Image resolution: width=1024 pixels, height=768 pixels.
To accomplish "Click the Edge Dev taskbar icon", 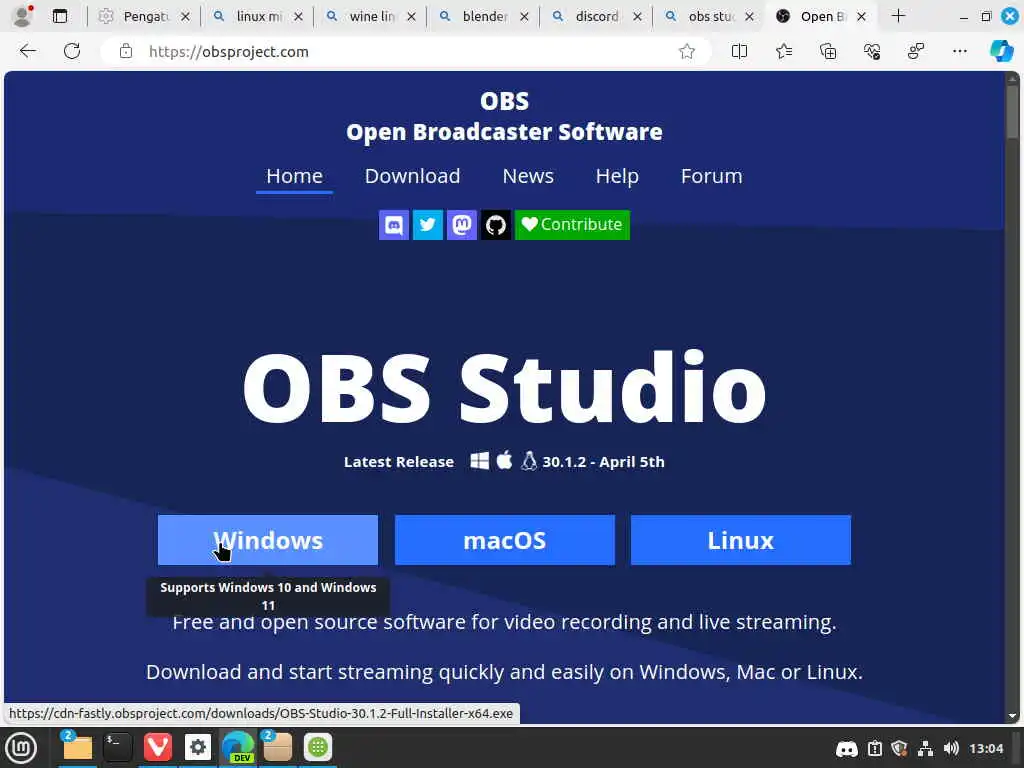I will coord(238,747).
